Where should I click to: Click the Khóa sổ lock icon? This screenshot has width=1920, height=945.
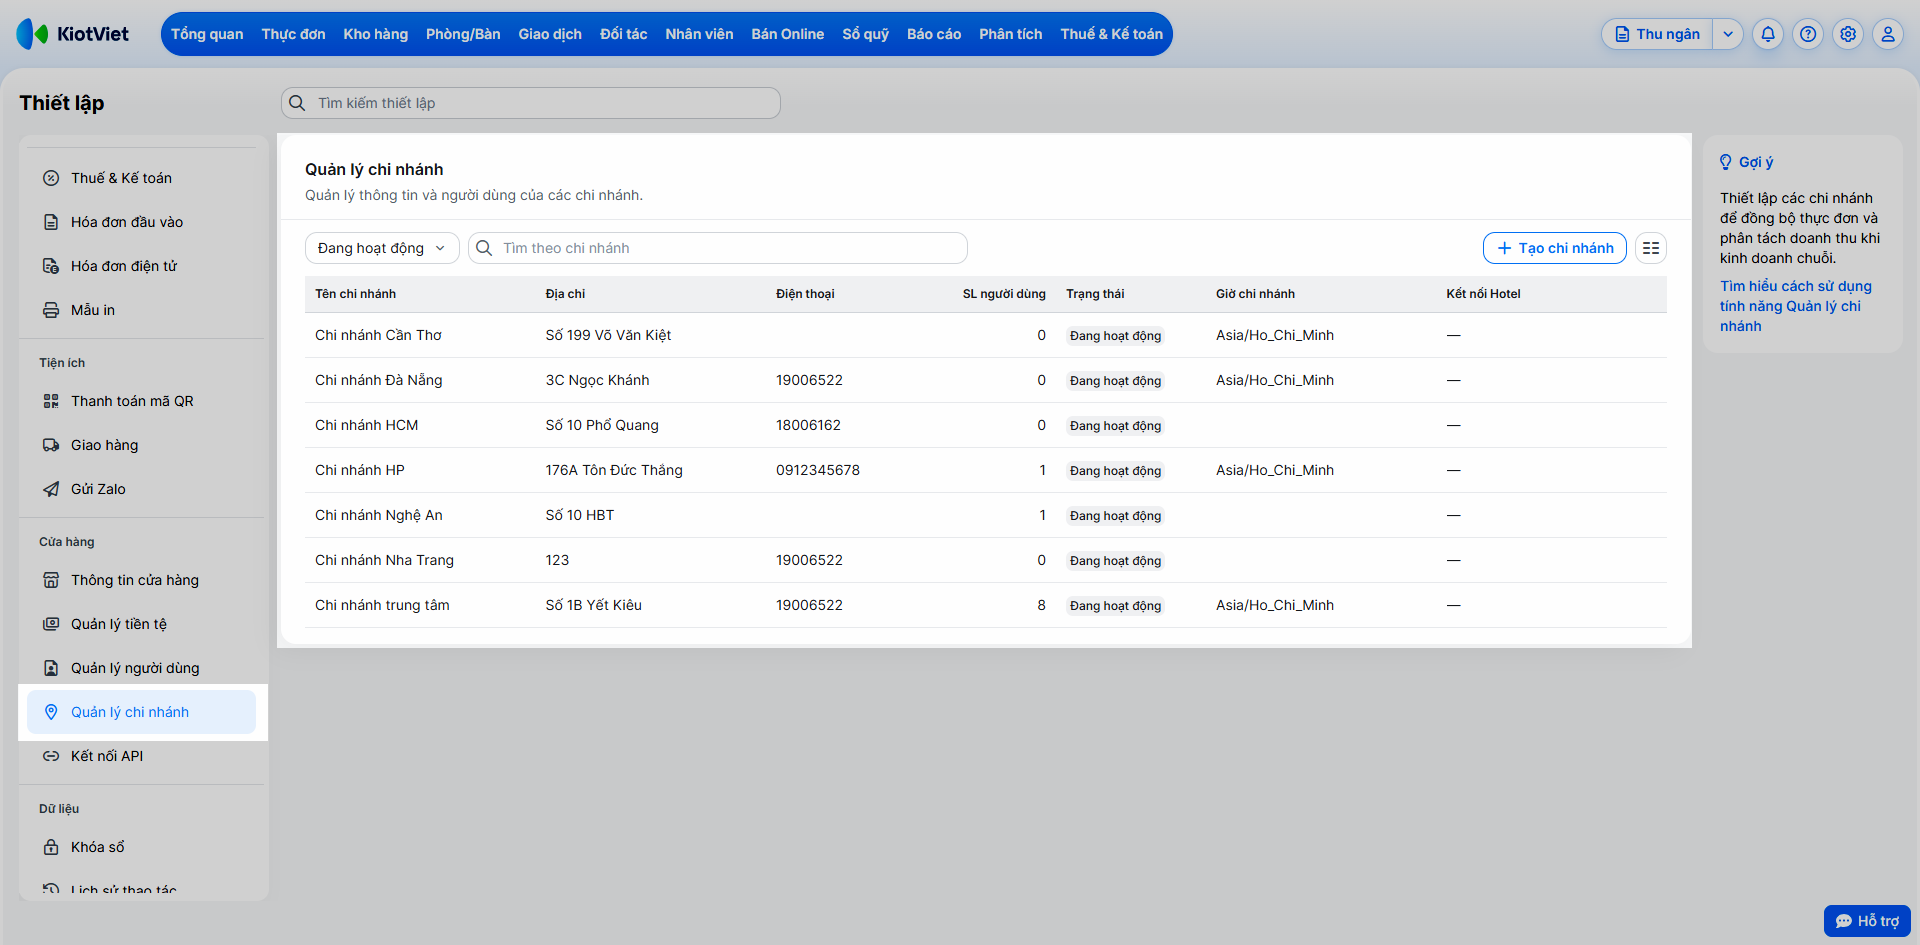tap(51, 847)
